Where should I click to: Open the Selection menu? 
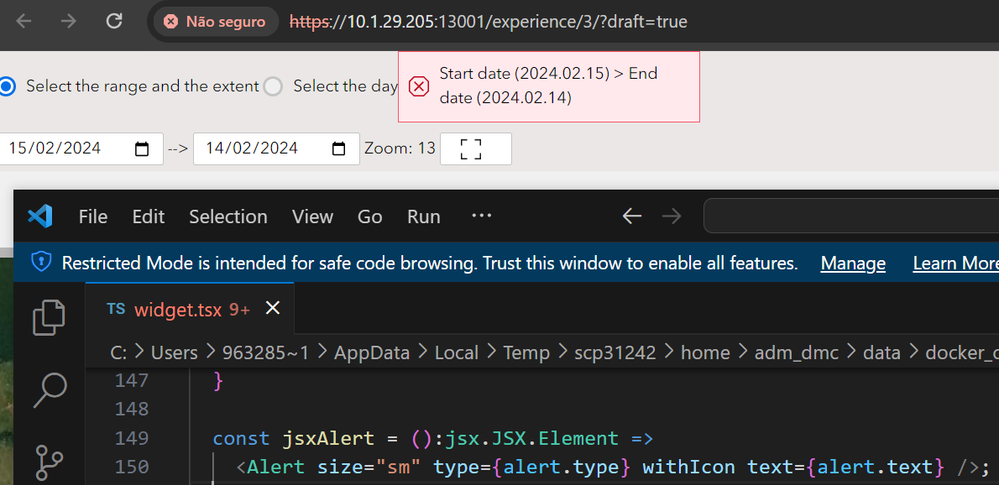point(228,216)
